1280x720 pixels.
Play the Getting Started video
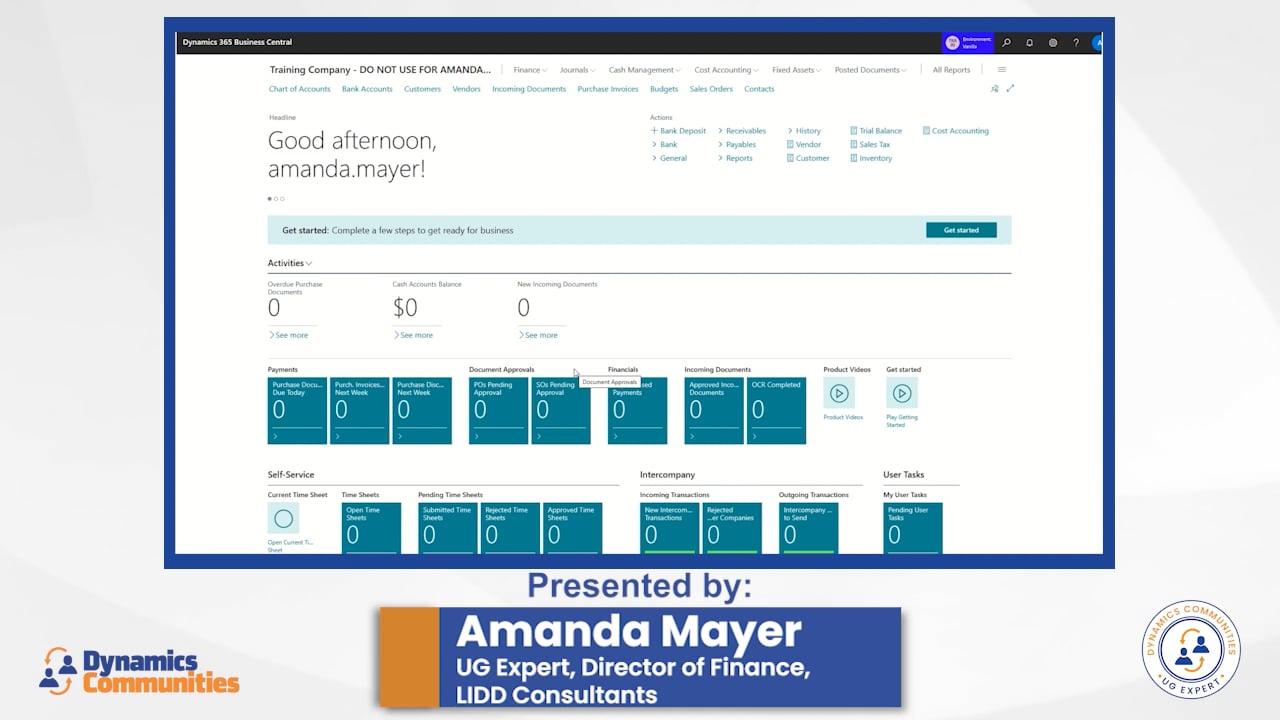[x=902, y=393]
